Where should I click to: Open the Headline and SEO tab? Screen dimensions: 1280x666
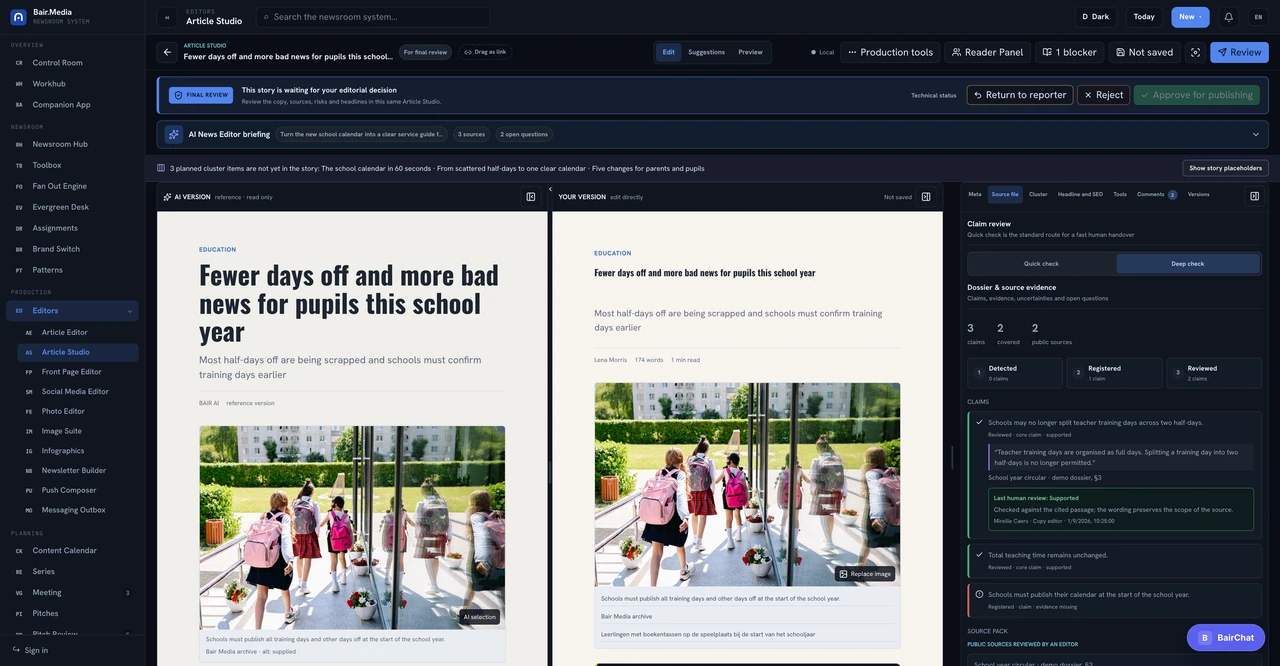[x=1080, y=194]
